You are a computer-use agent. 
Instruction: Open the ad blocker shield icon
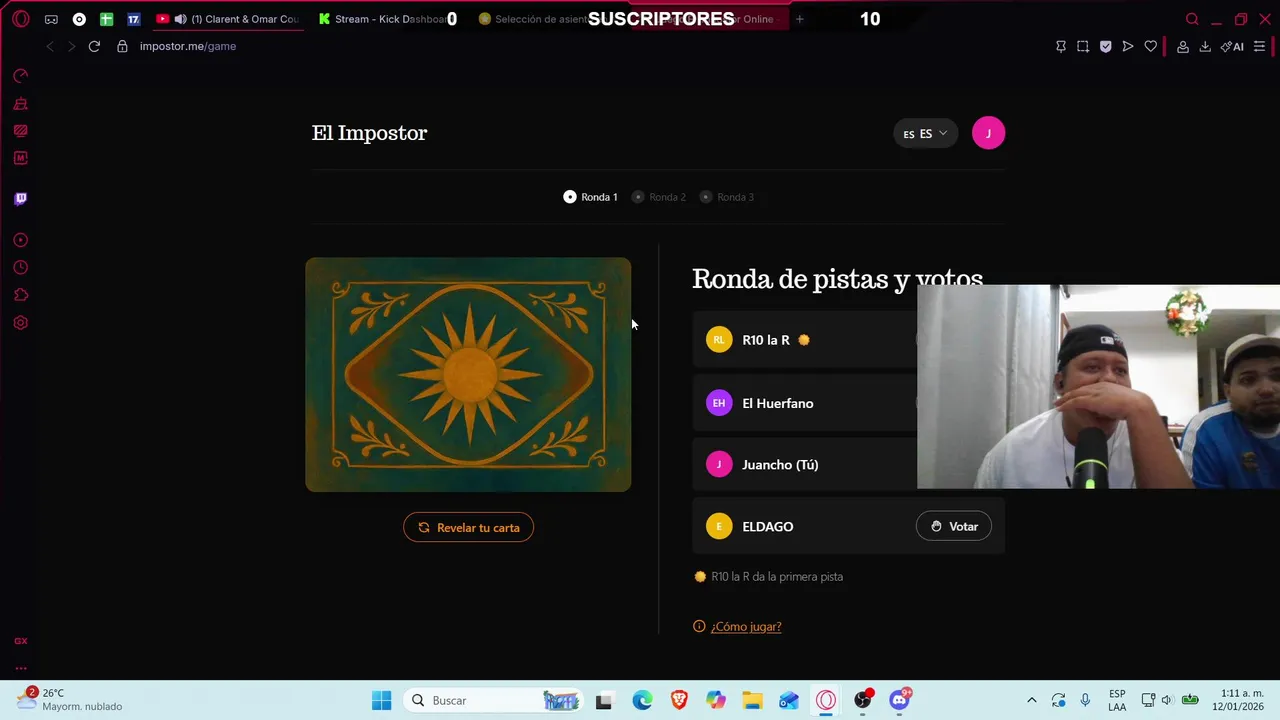(1105, 46)
